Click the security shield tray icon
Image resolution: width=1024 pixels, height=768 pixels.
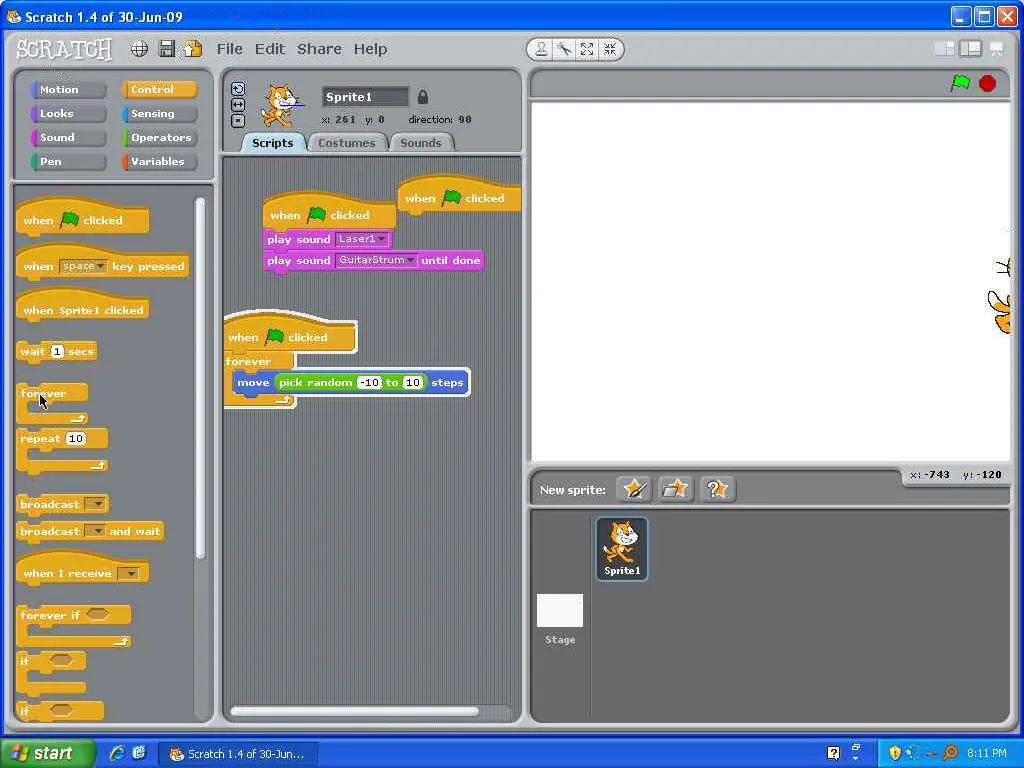coord(895,753)
